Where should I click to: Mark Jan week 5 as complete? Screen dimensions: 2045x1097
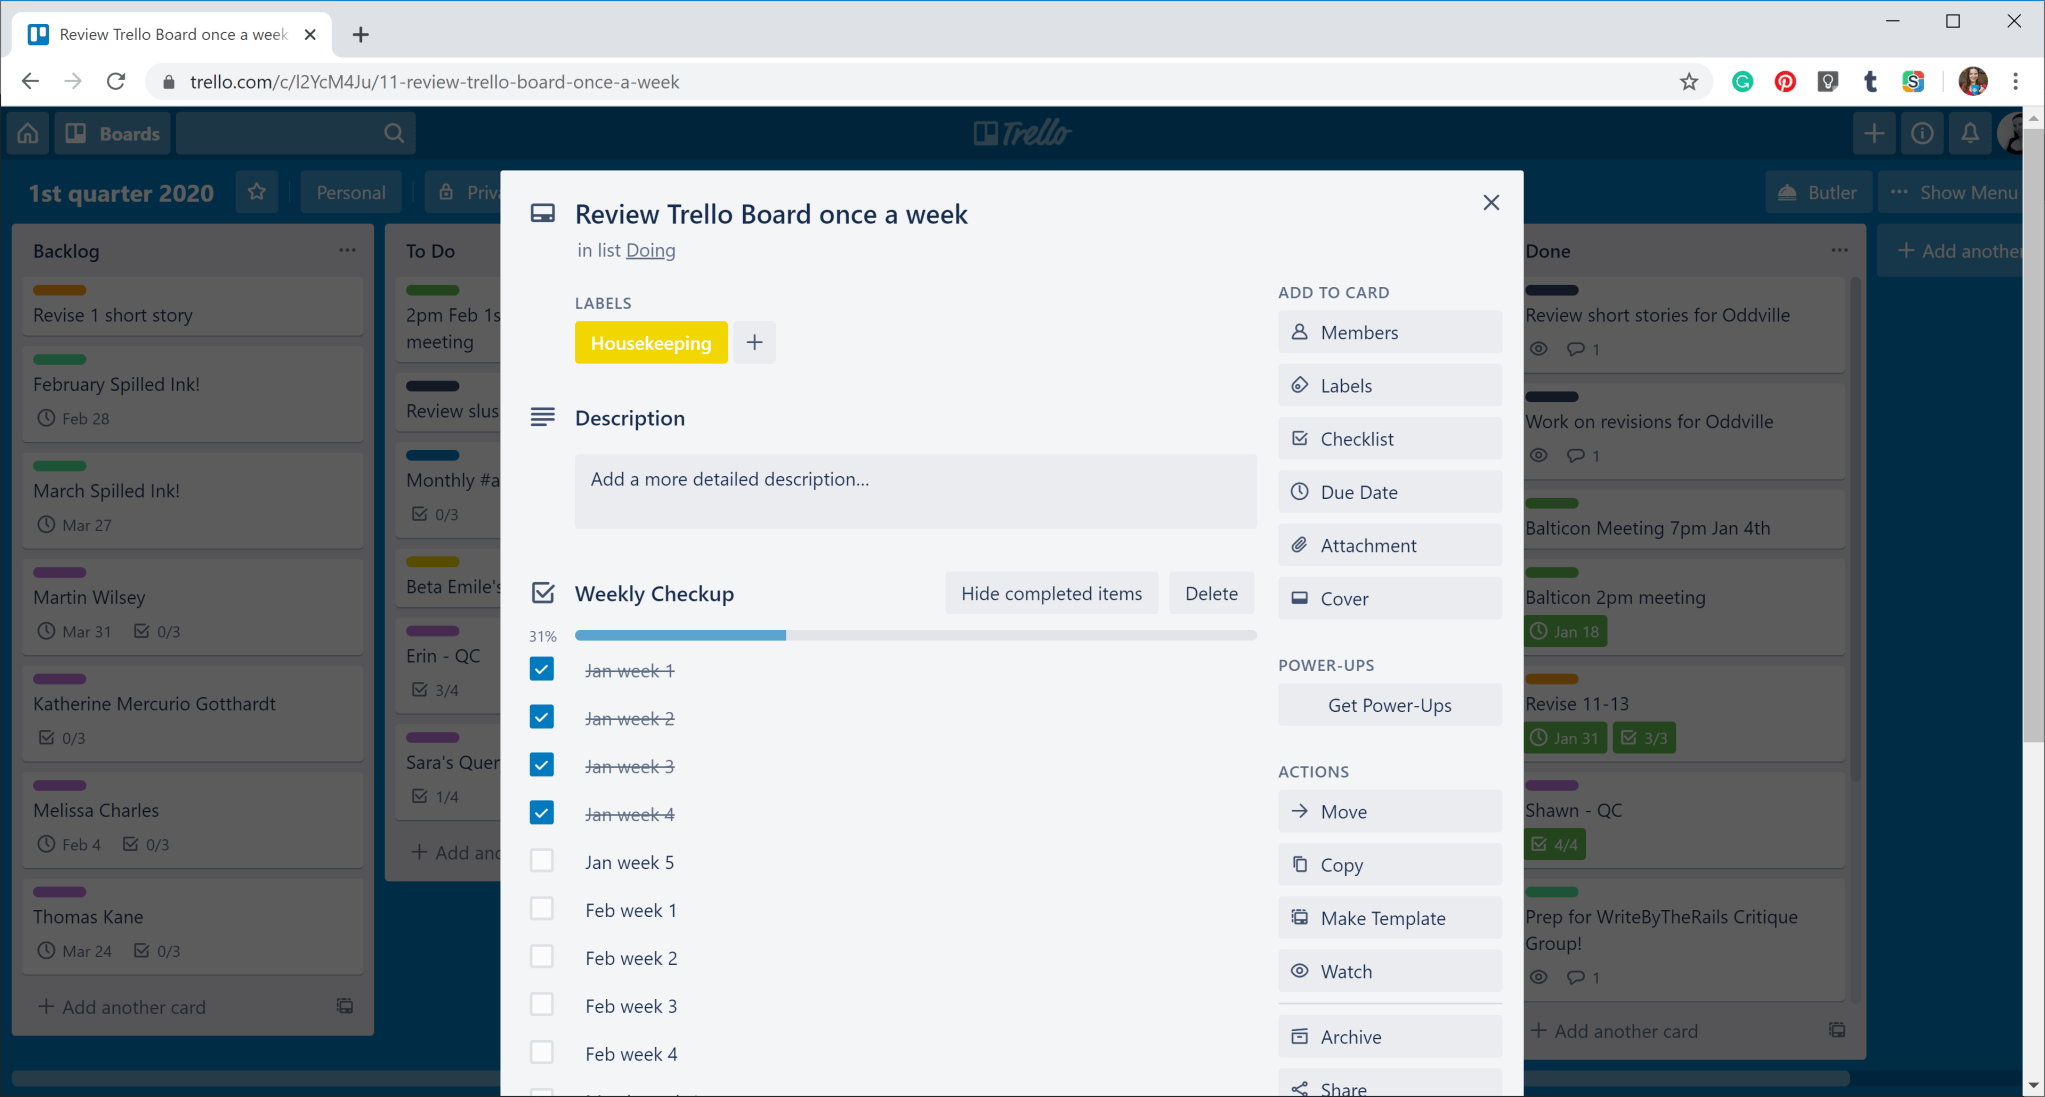541,860
